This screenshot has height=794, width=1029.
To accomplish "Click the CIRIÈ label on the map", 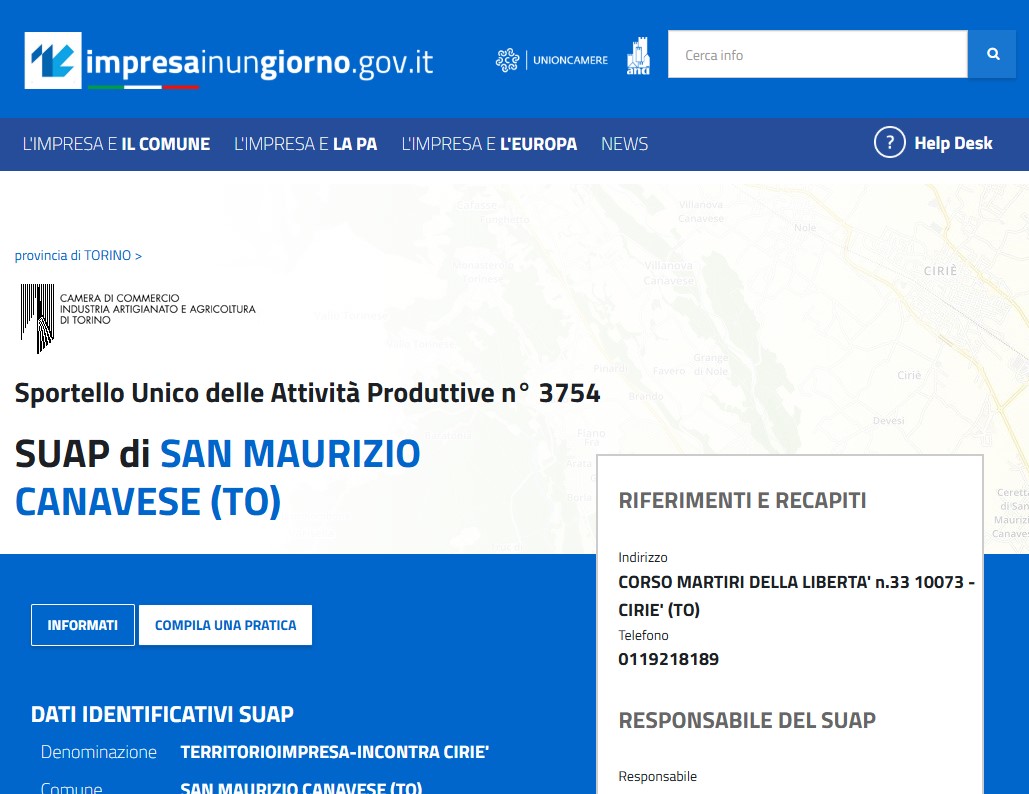I will pos(940,271).
